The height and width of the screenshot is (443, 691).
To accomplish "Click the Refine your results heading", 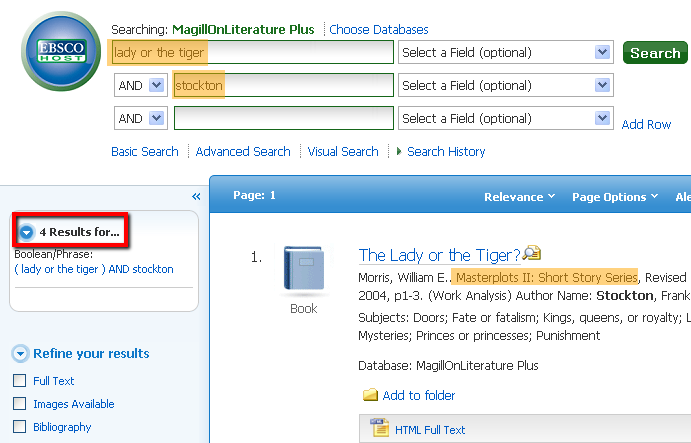I will pyautogui.click(x=91, y=354).
